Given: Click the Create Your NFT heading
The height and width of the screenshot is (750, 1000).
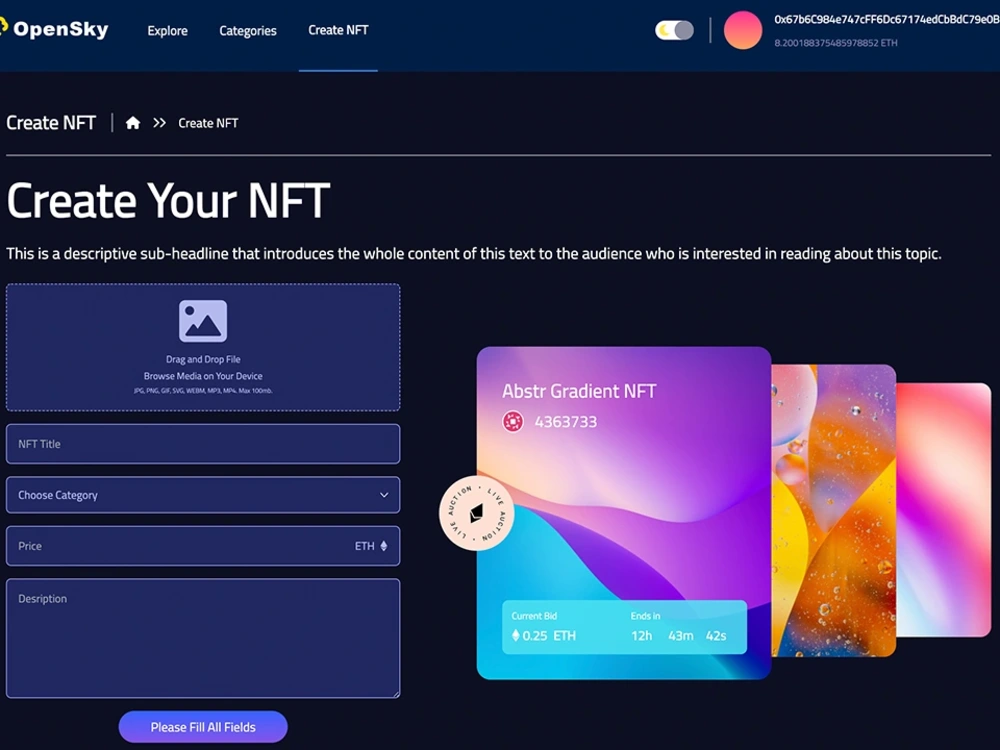Looking at the screenshot, I should [x=168, y=200].
